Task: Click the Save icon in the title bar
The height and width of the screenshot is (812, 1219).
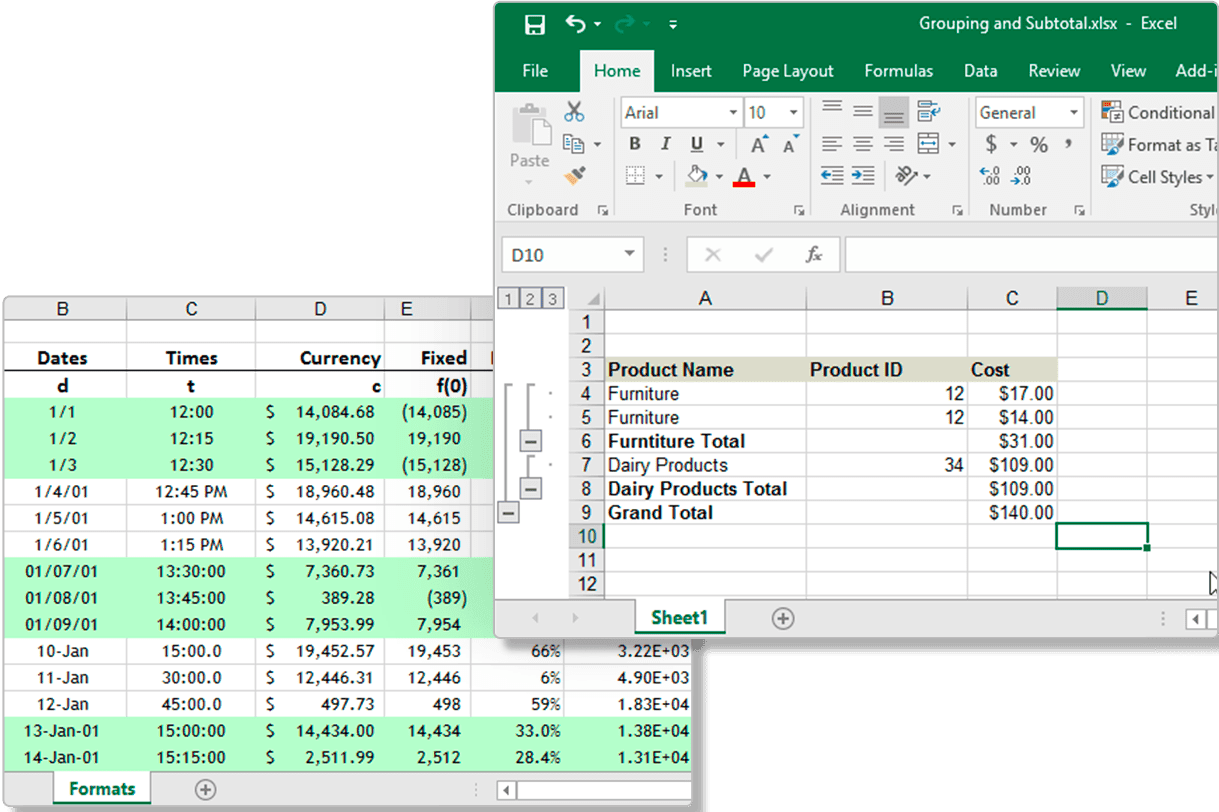Action: pos(535,24)
